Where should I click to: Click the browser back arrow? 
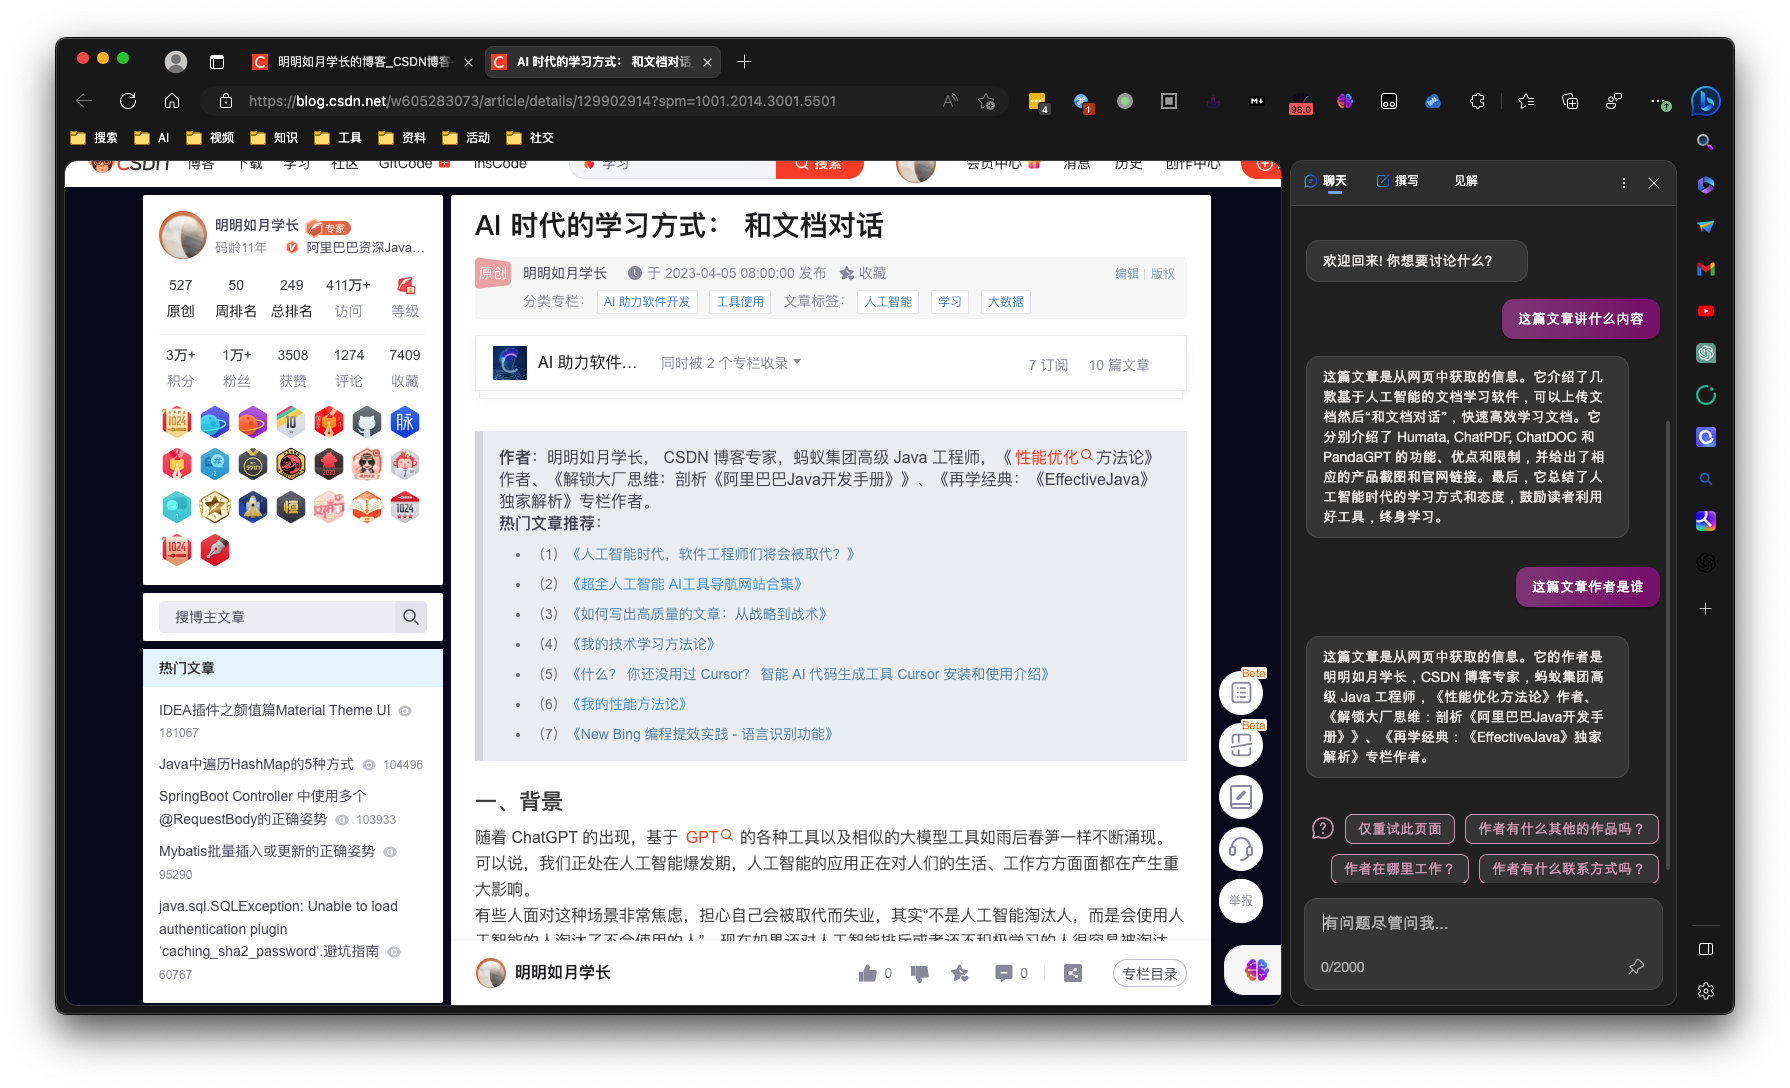[x=84, y=101]
